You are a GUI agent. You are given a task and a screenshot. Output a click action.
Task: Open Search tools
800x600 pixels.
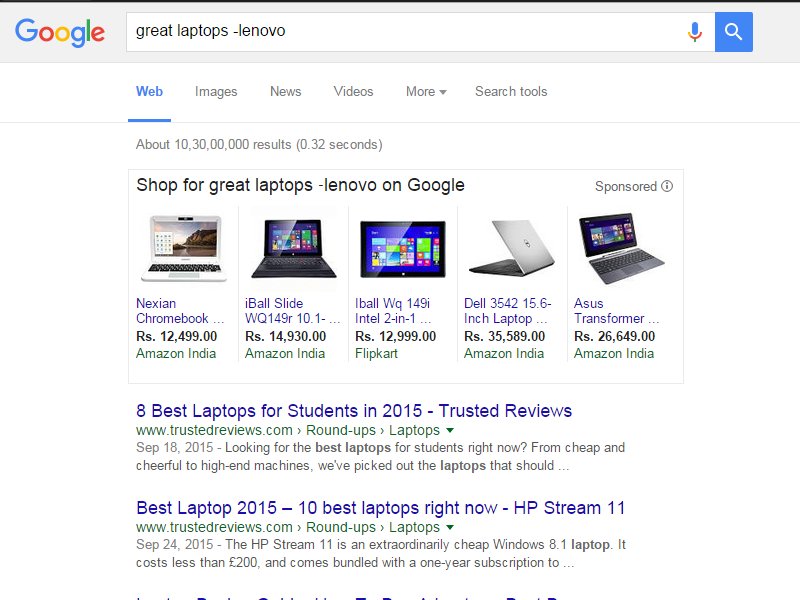(x=511, y=92)
